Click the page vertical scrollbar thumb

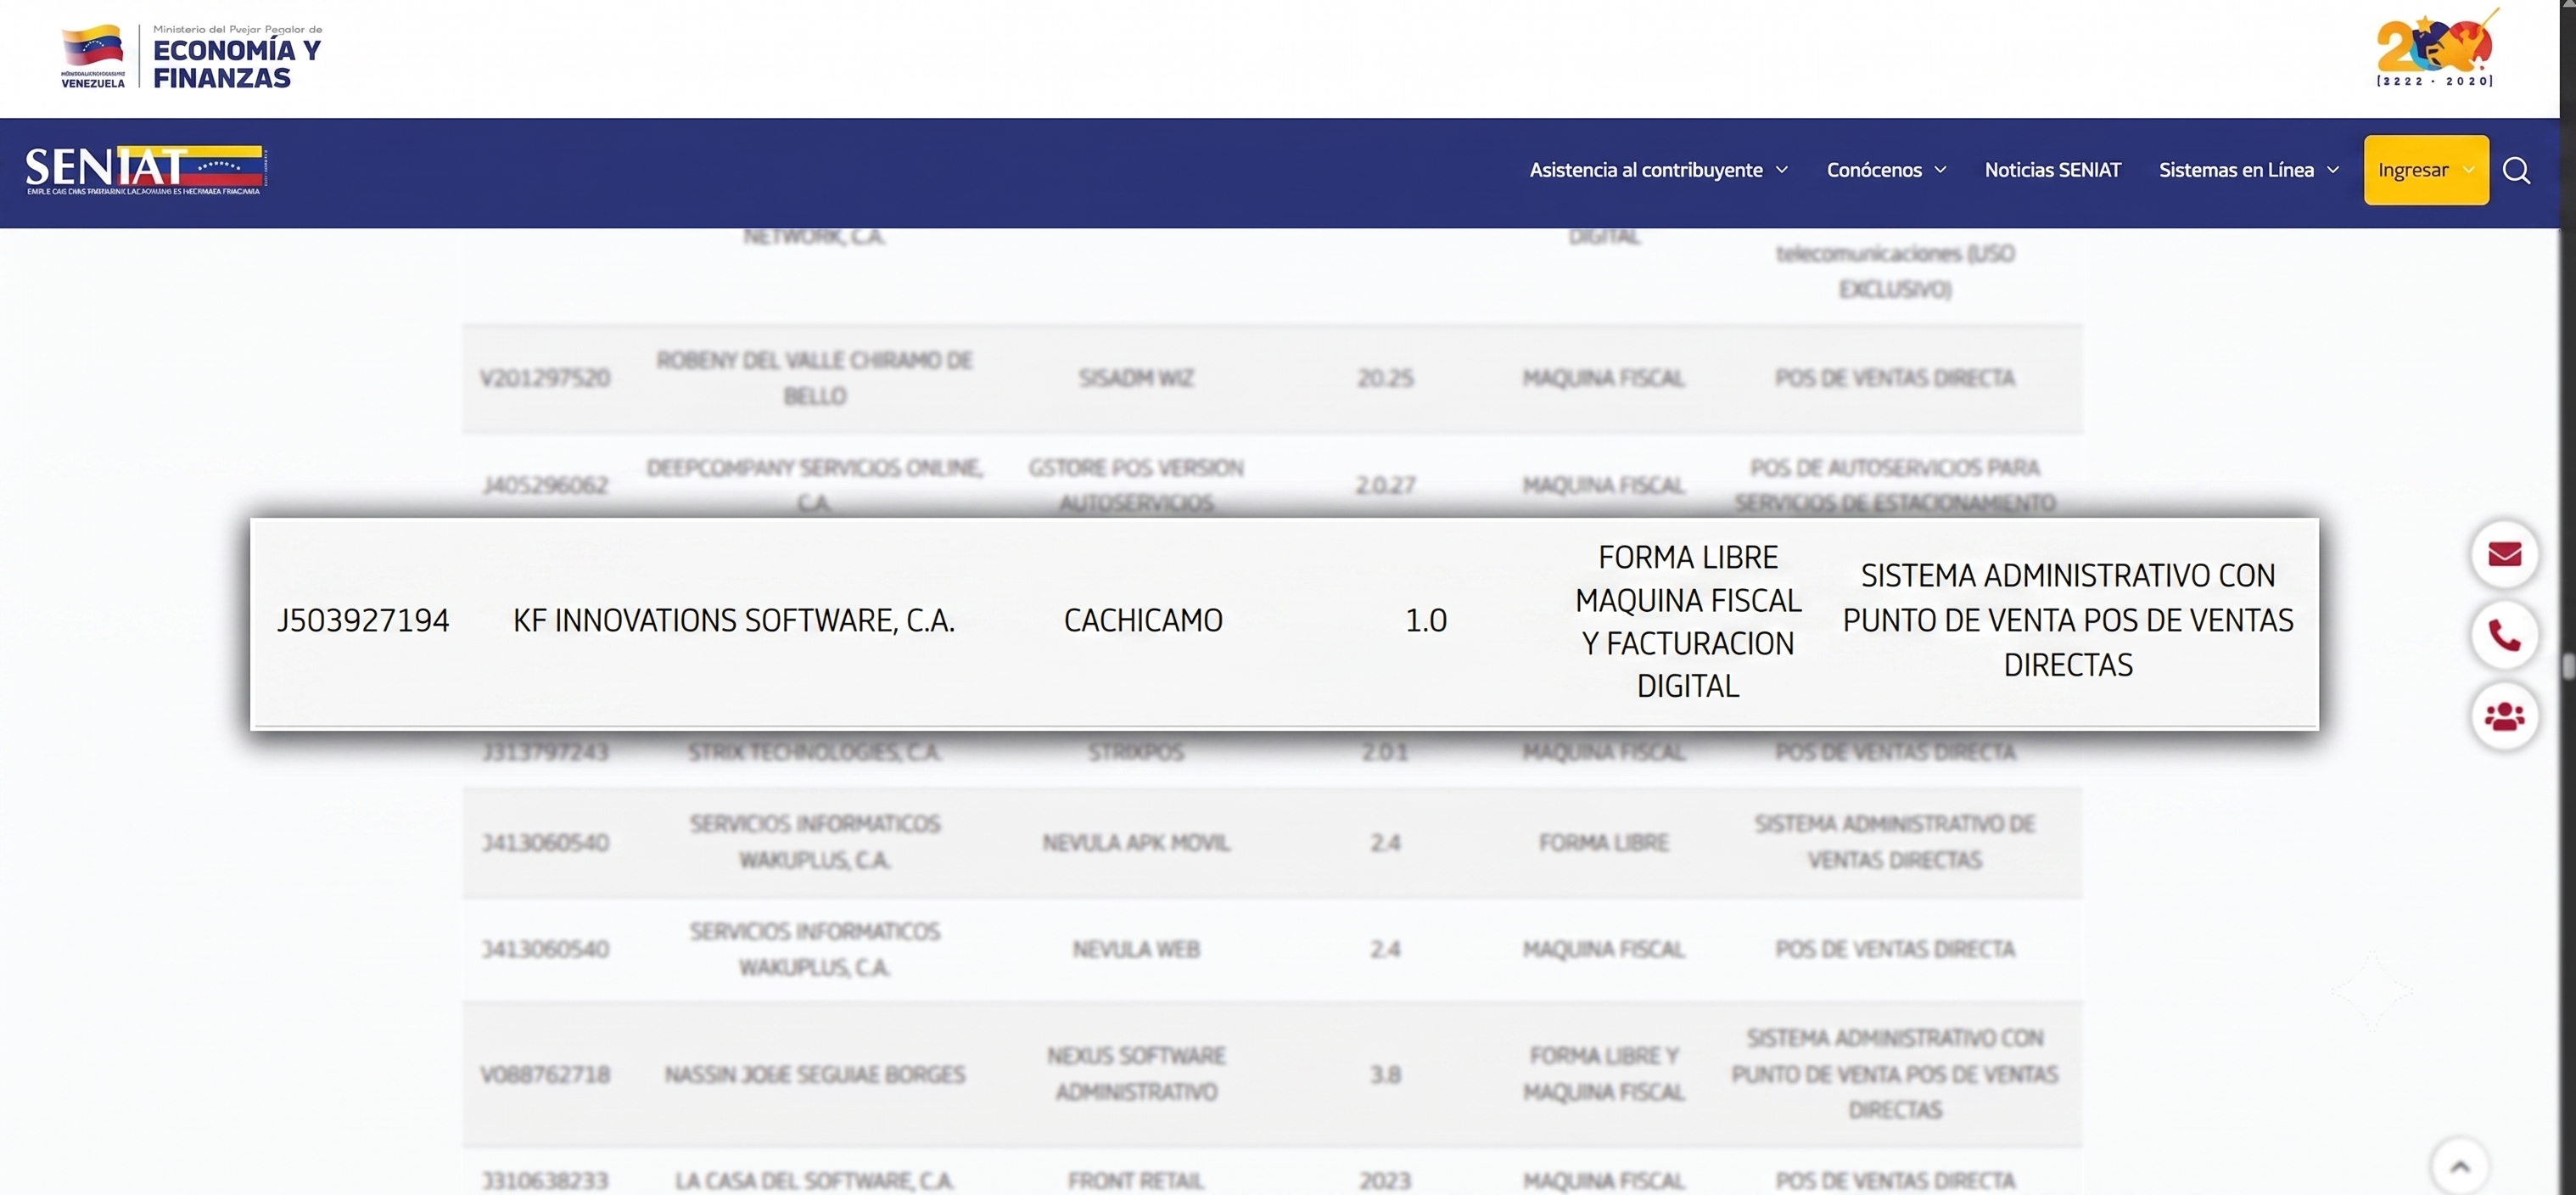click(2568, 666)
